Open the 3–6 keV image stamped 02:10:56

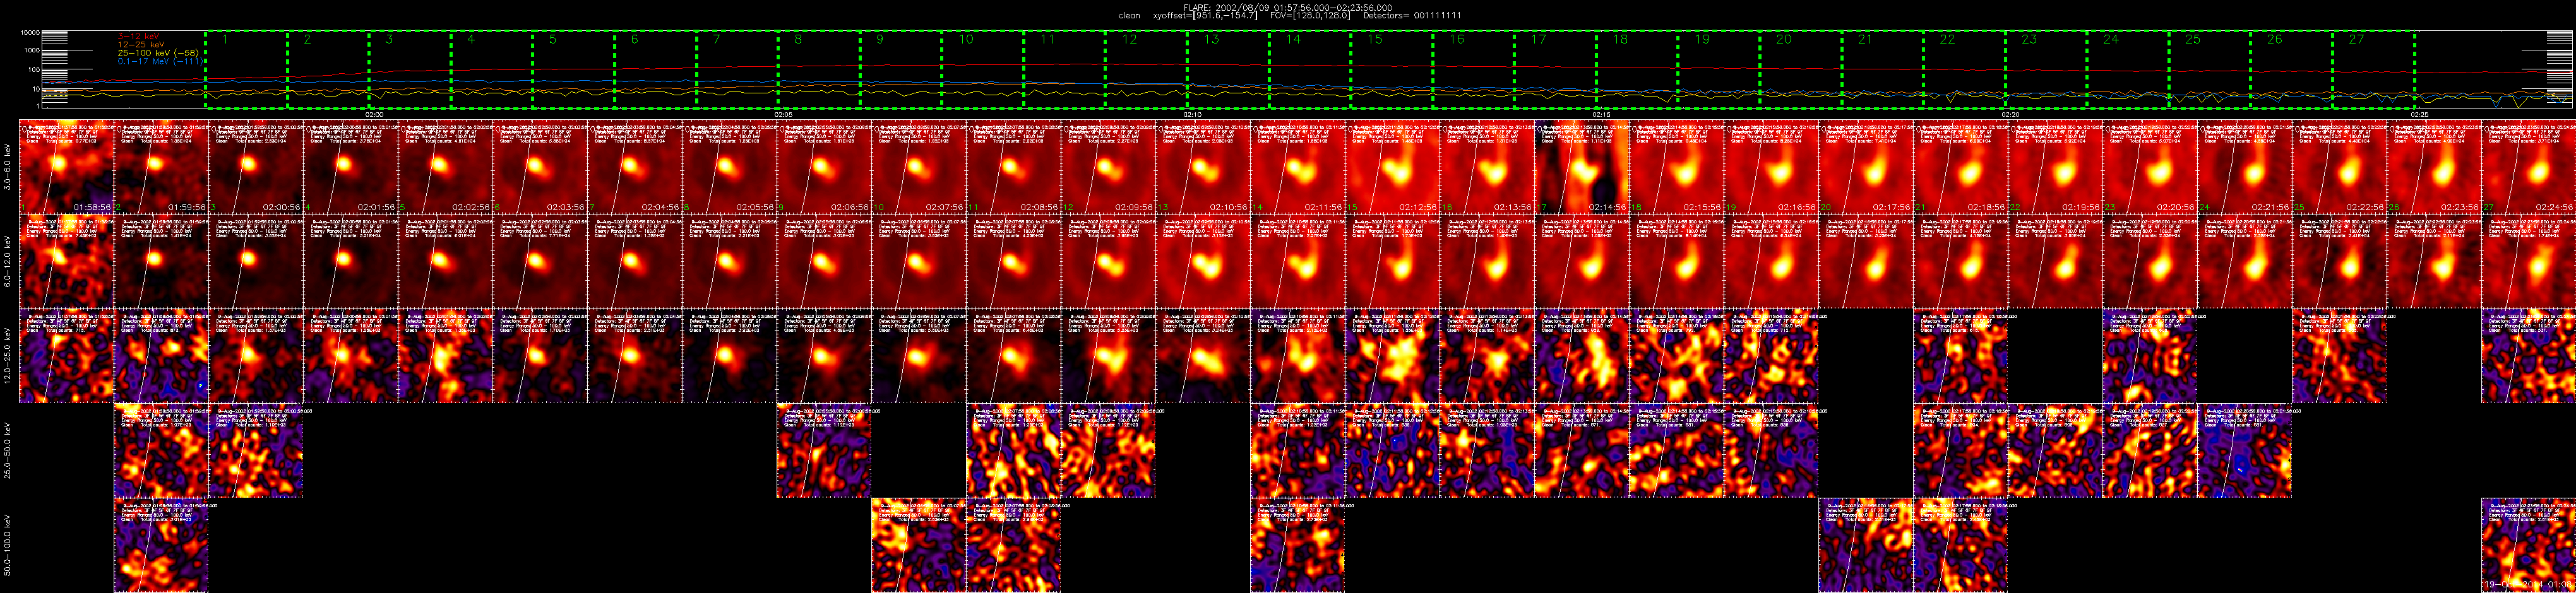click(1202, 167)
